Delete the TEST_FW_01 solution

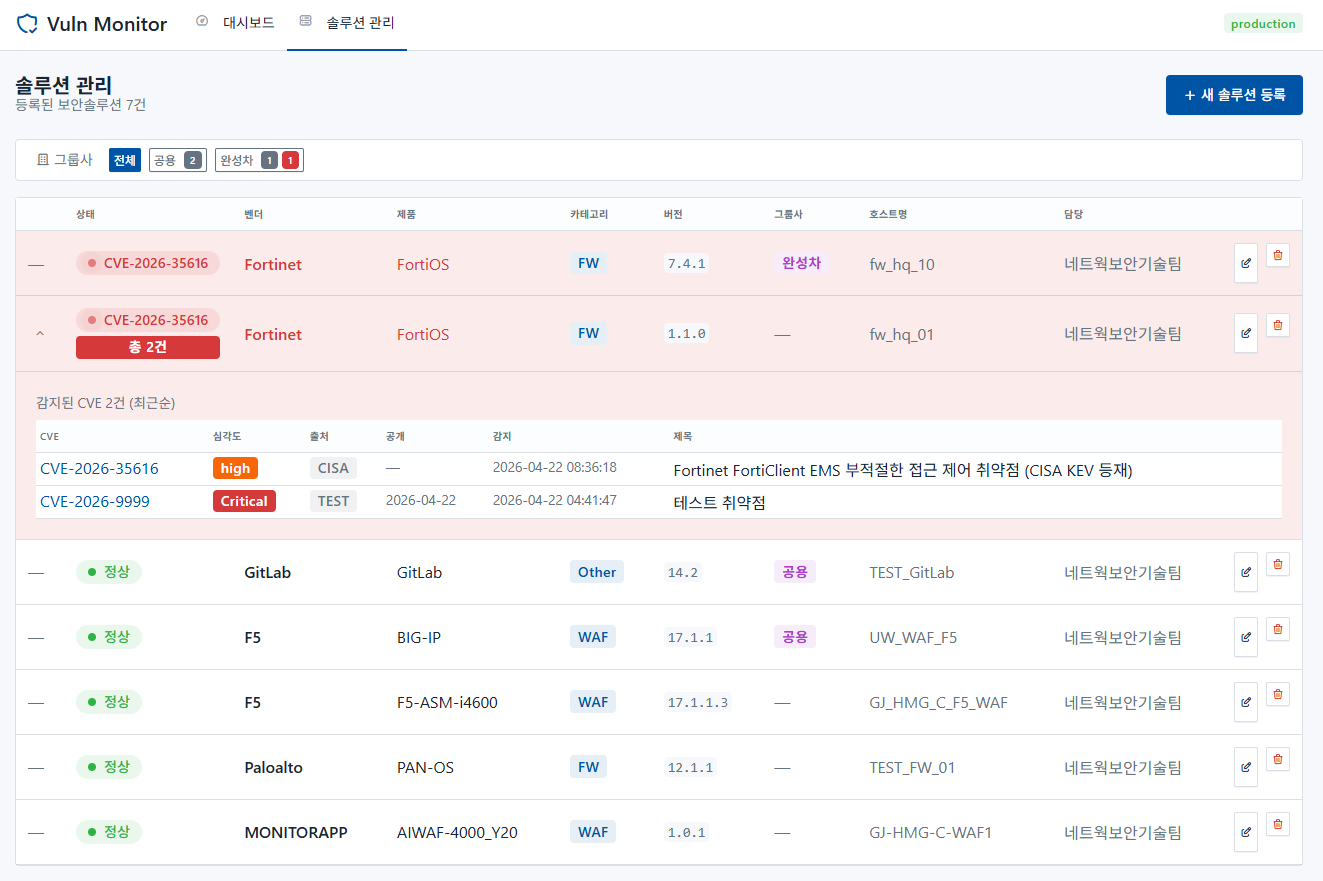point(1278,759)
